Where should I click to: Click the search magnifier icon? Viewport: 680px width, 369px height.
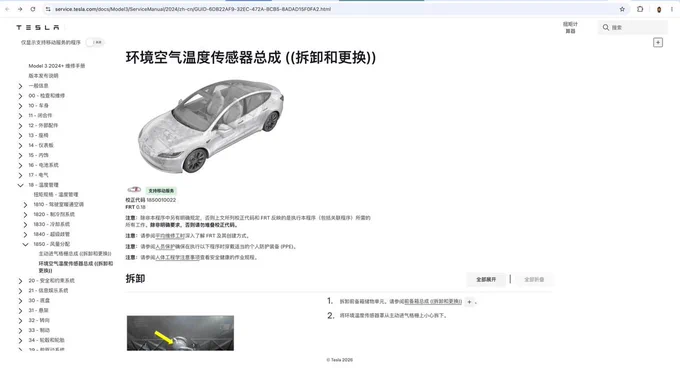tap(606, 27)
